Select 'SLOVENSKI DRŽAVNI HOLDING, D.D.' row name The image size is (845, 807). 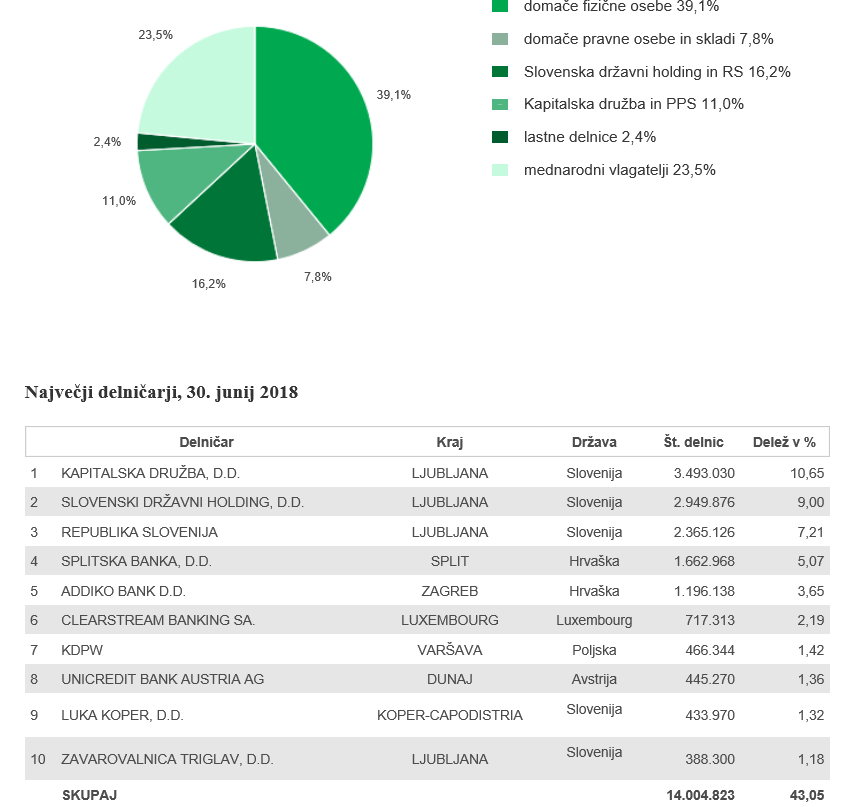tap(182, 502)
